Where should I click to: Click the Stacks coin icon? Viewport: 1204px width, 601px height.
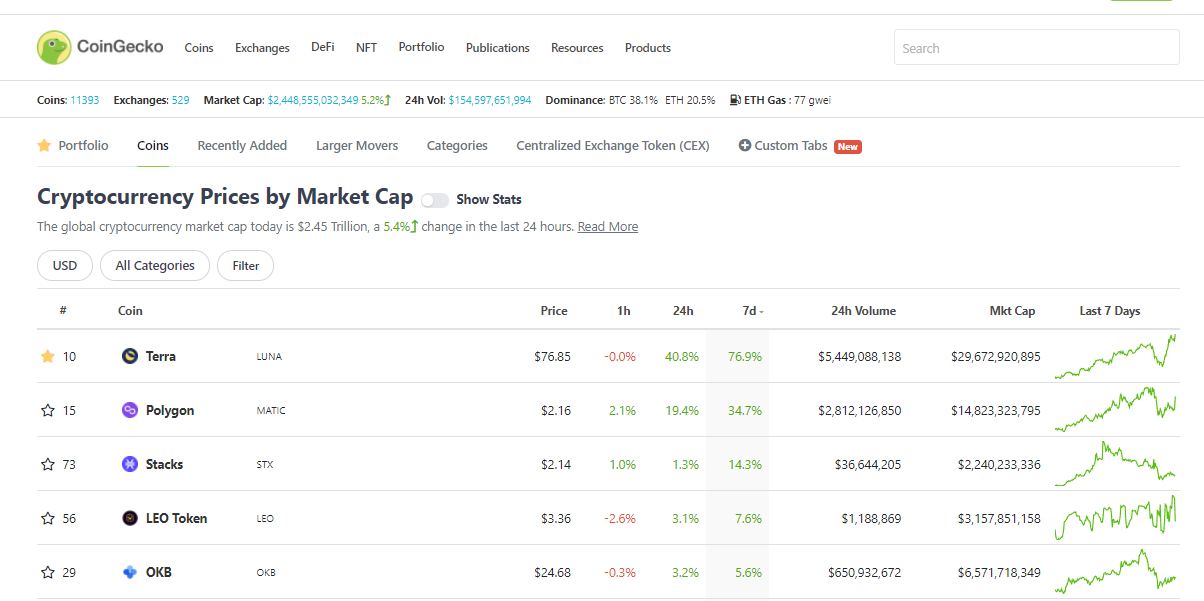pyautogui.click(x=129, y=464)
